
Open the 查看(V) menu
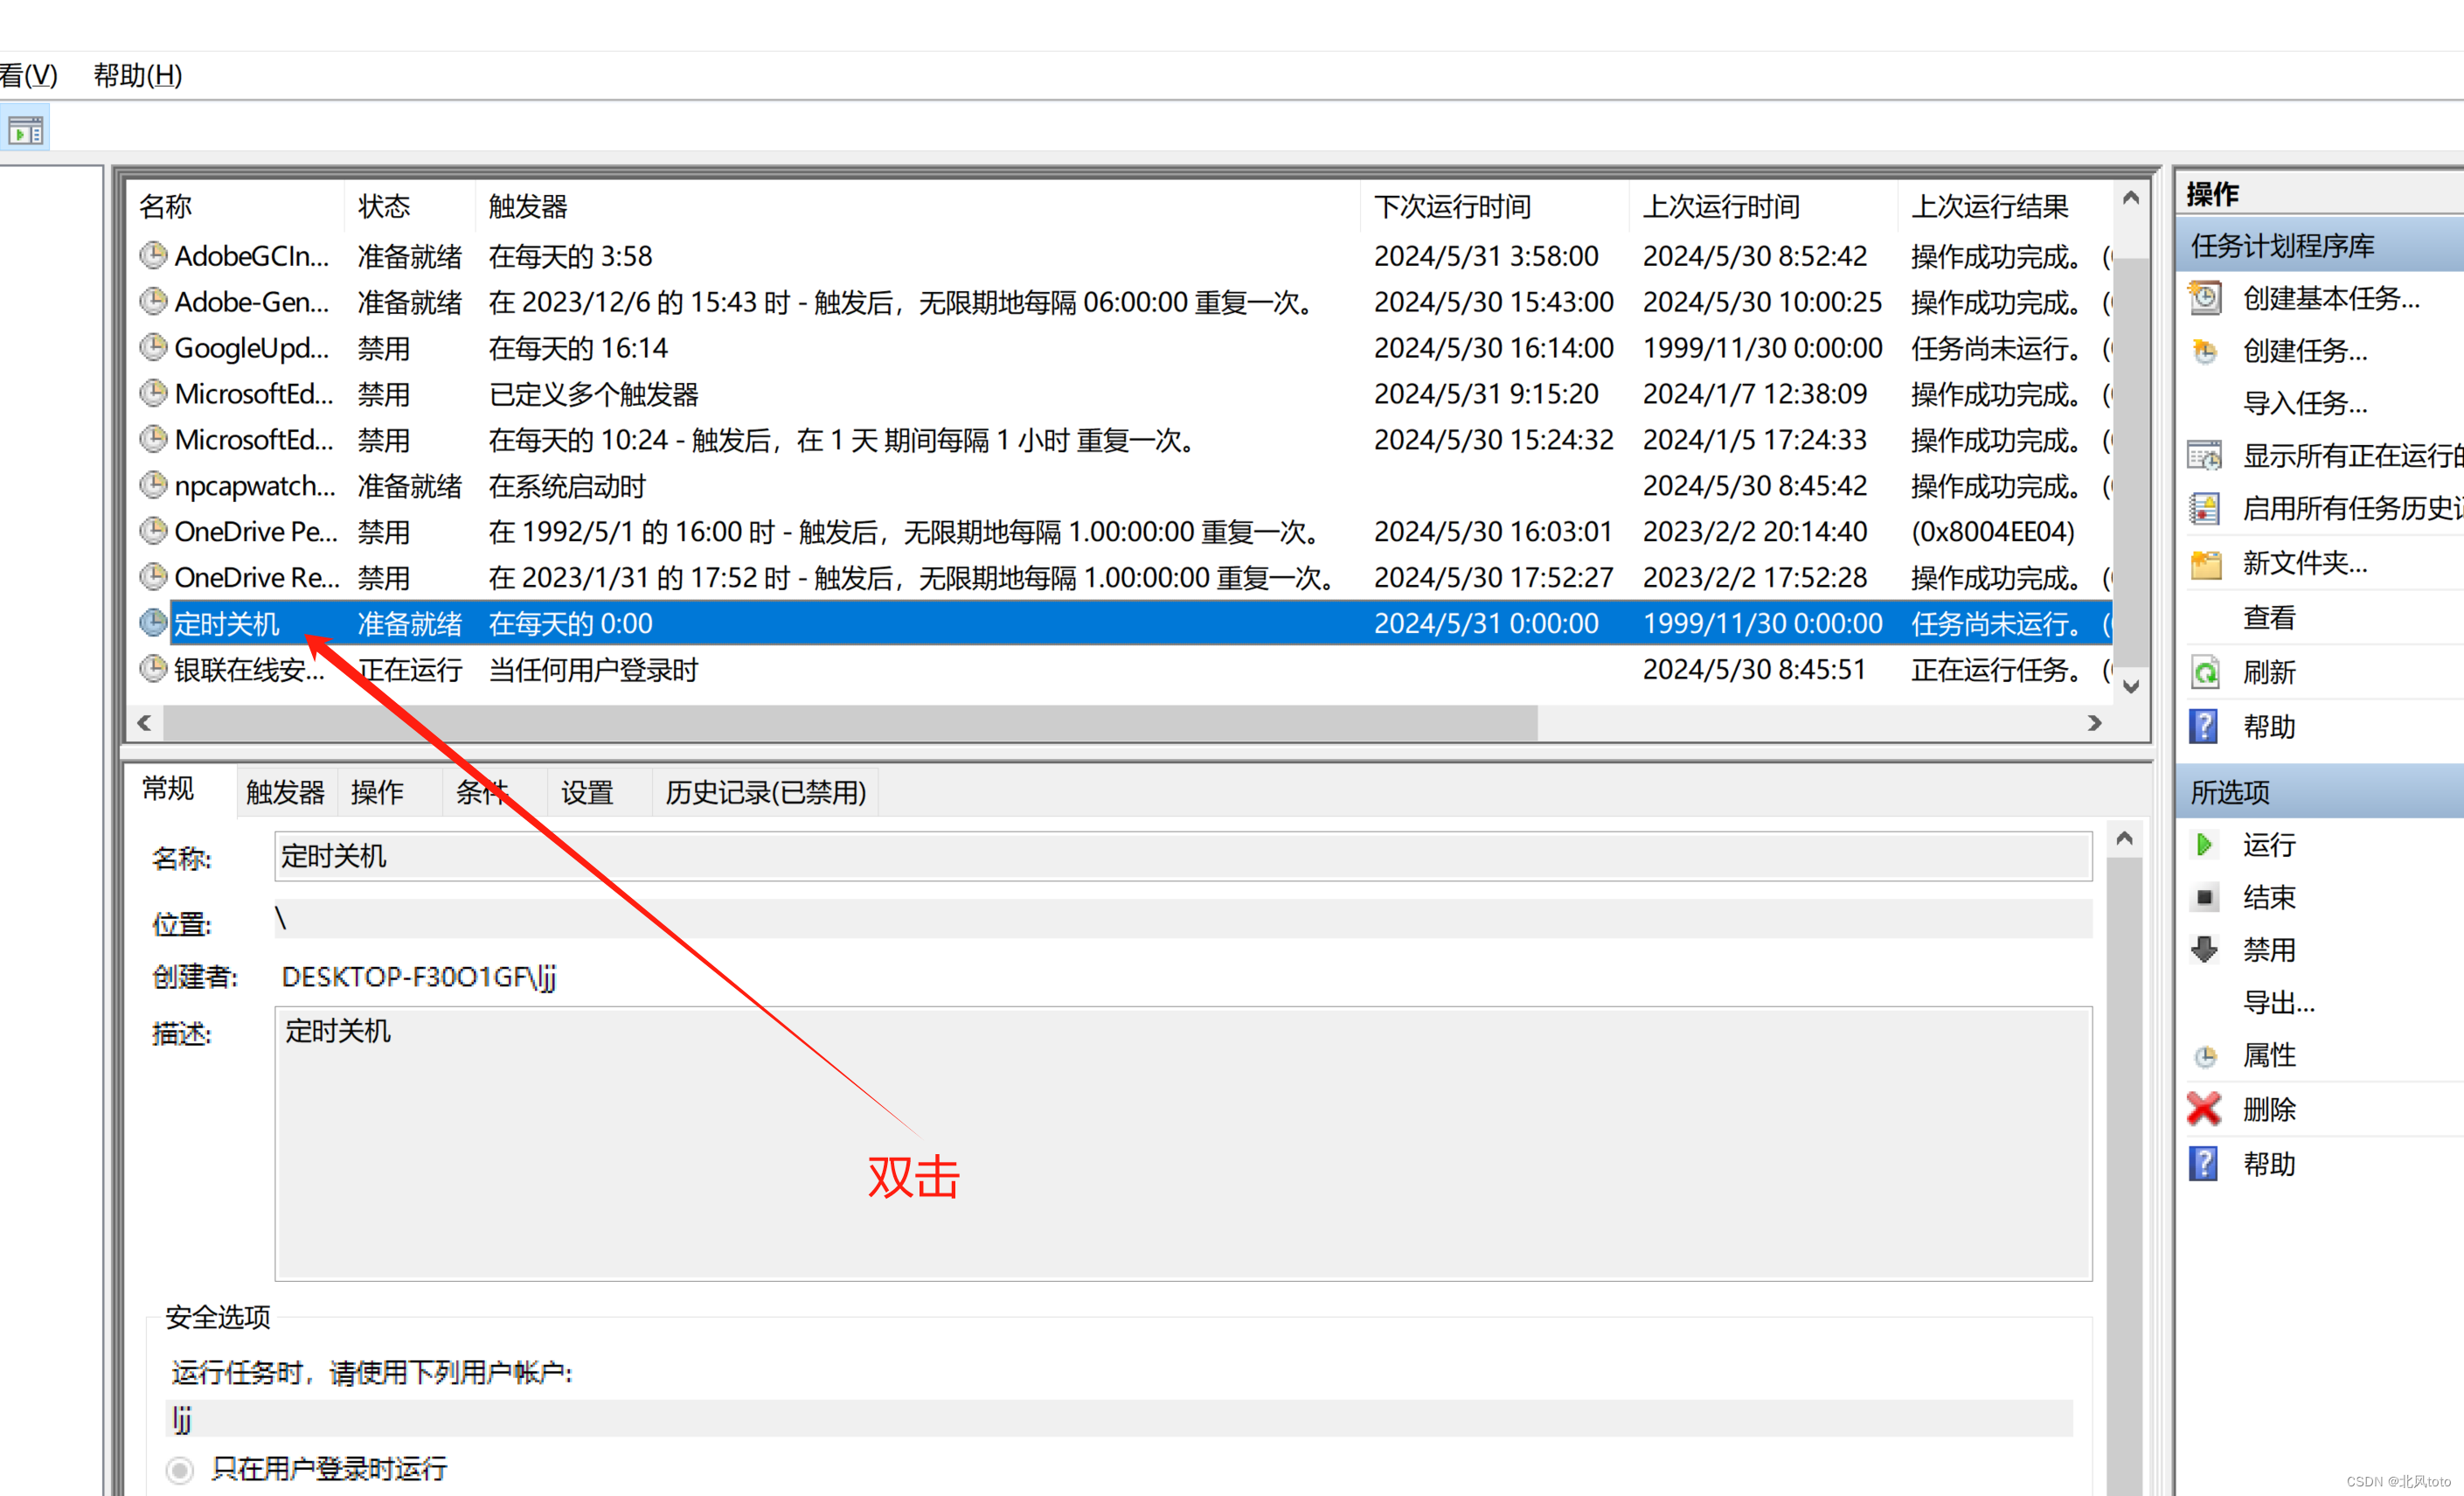[x=29, y=75]
